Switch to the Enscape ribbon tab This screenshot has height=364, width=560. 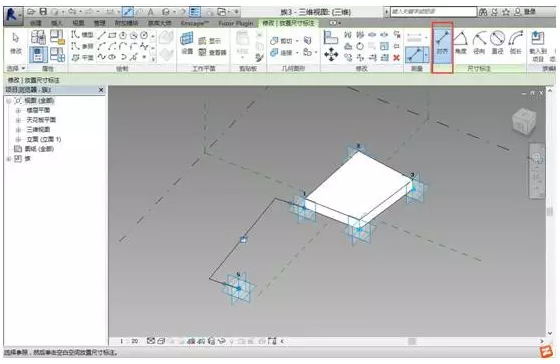point(195,23)
